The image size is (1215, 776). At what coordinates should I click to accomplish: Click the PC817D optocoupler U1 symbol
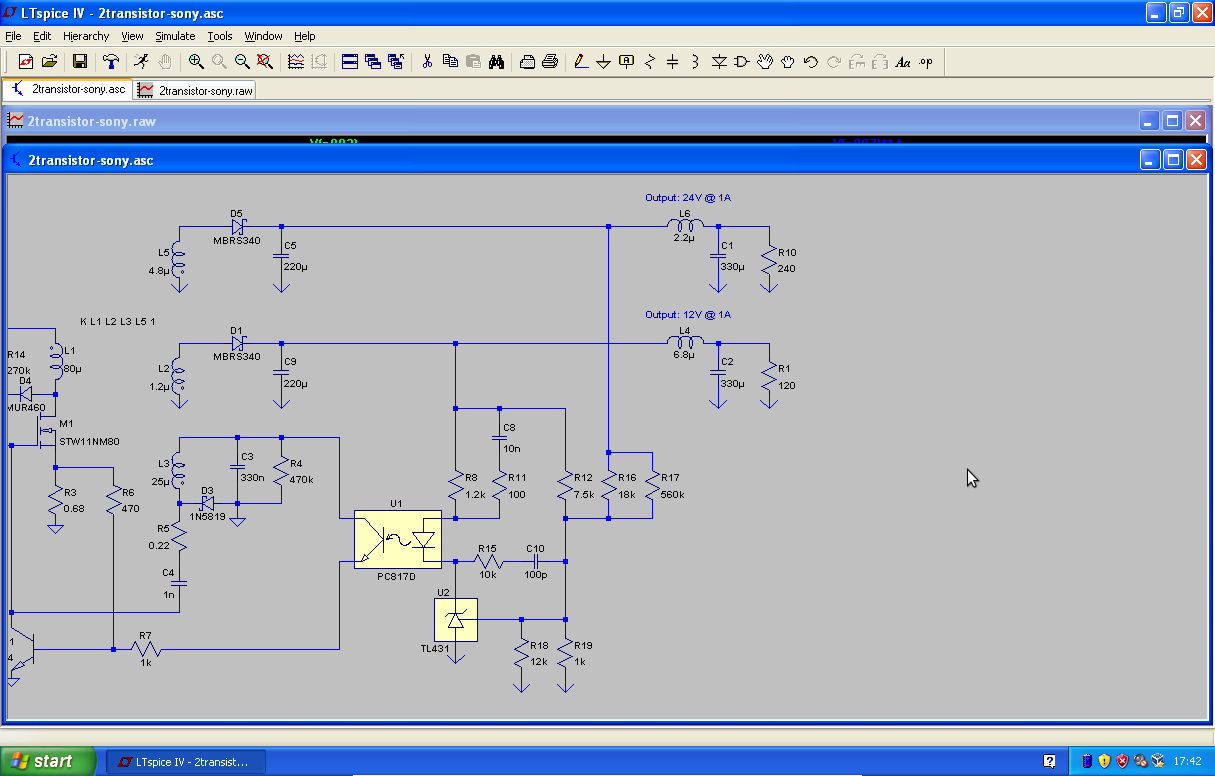[x=397, y=540]
